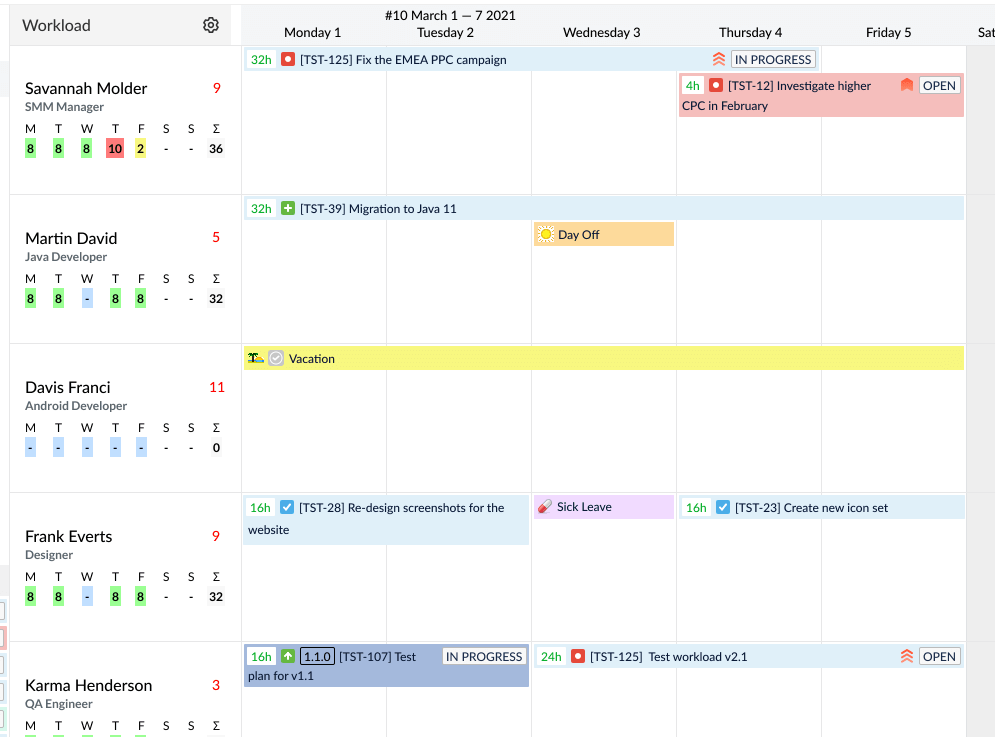The image size is (995, 737).
Task: Click 32h estimate on Migration to Java 11
Action: coord(261,208)
